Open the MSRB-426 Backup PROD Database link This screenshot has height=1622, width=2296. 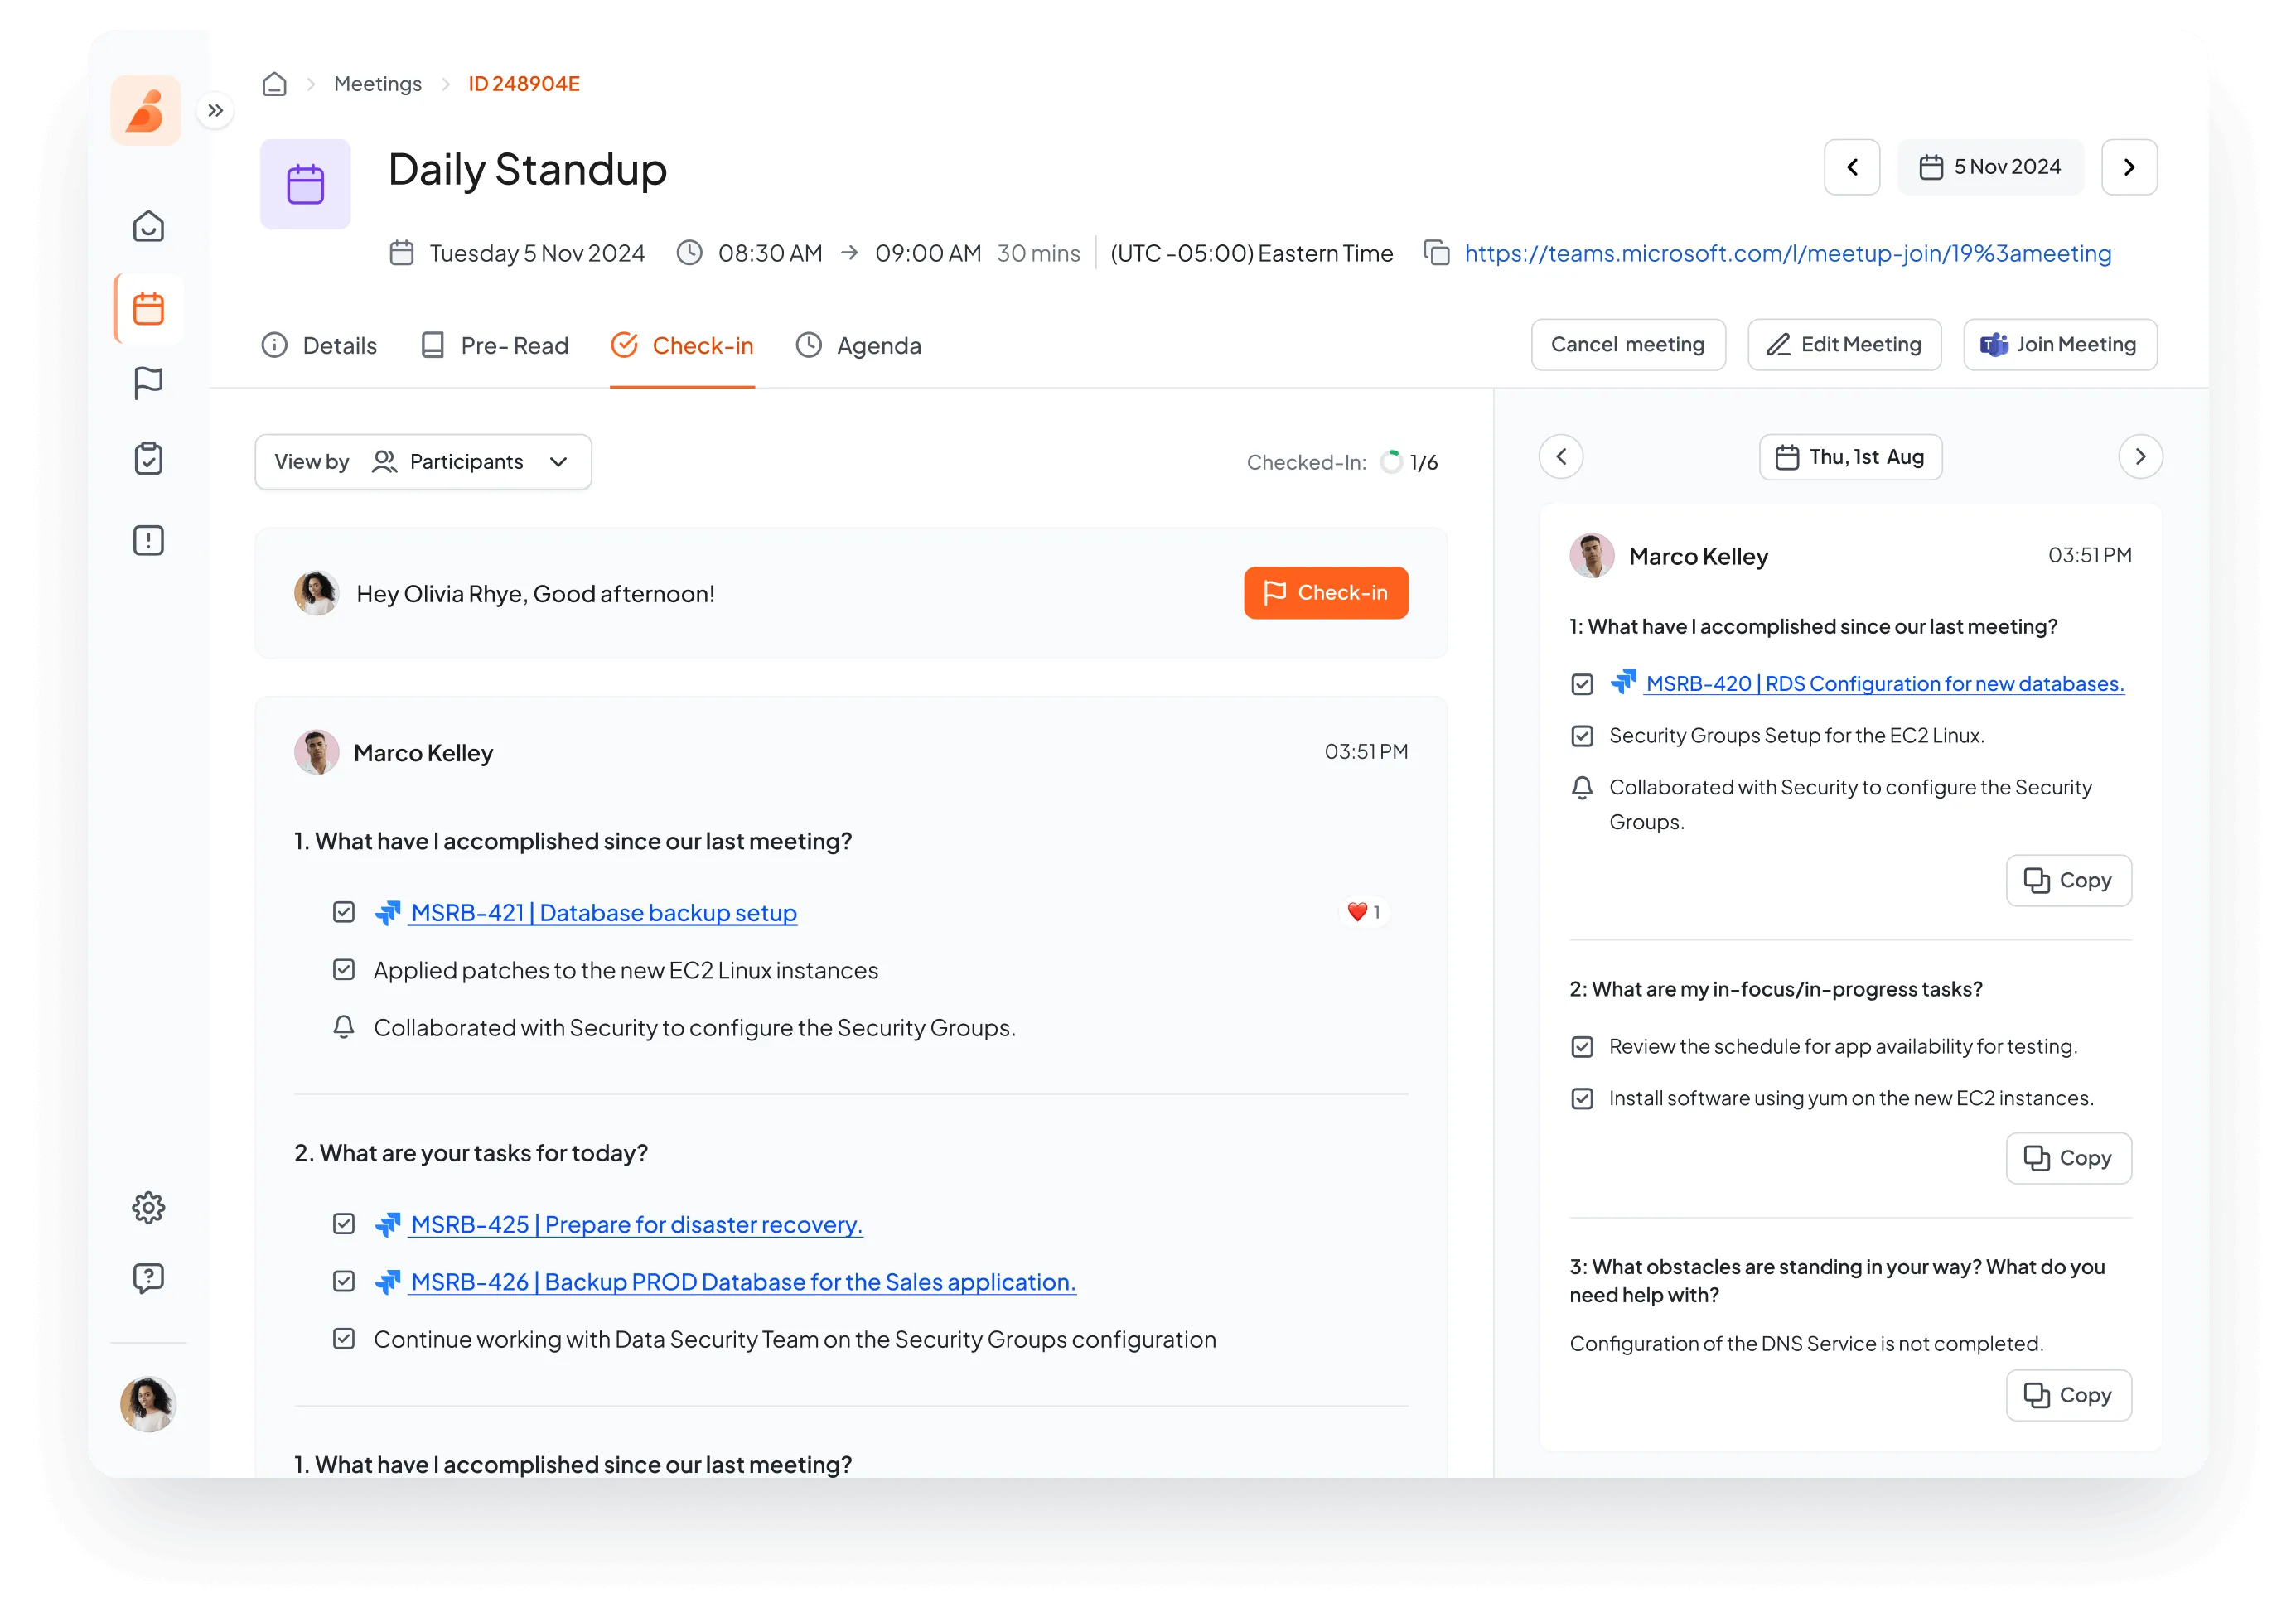[x=743, y=1283]
